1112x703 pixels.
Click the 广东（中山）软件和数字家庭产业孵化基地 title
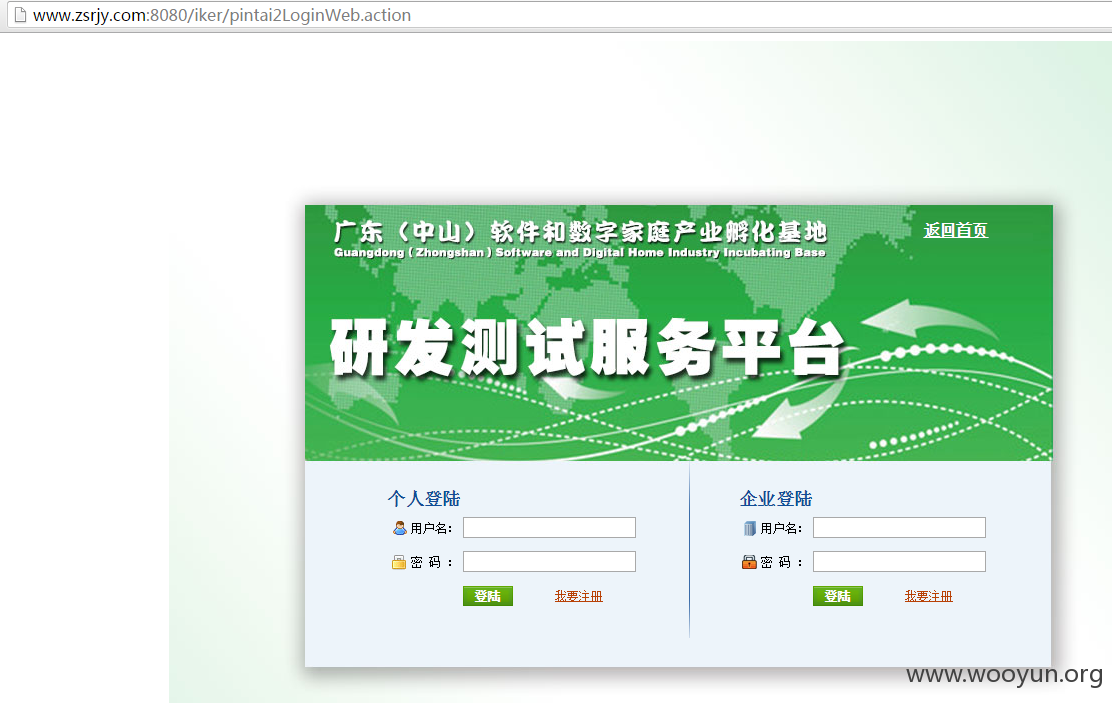click(x=581, y=231)
